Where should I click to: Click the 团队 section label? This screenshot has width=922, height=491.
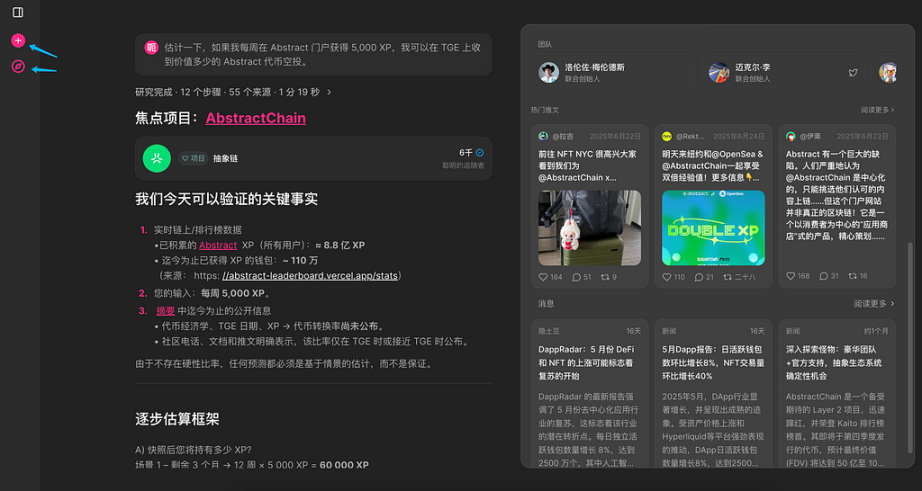544,45
